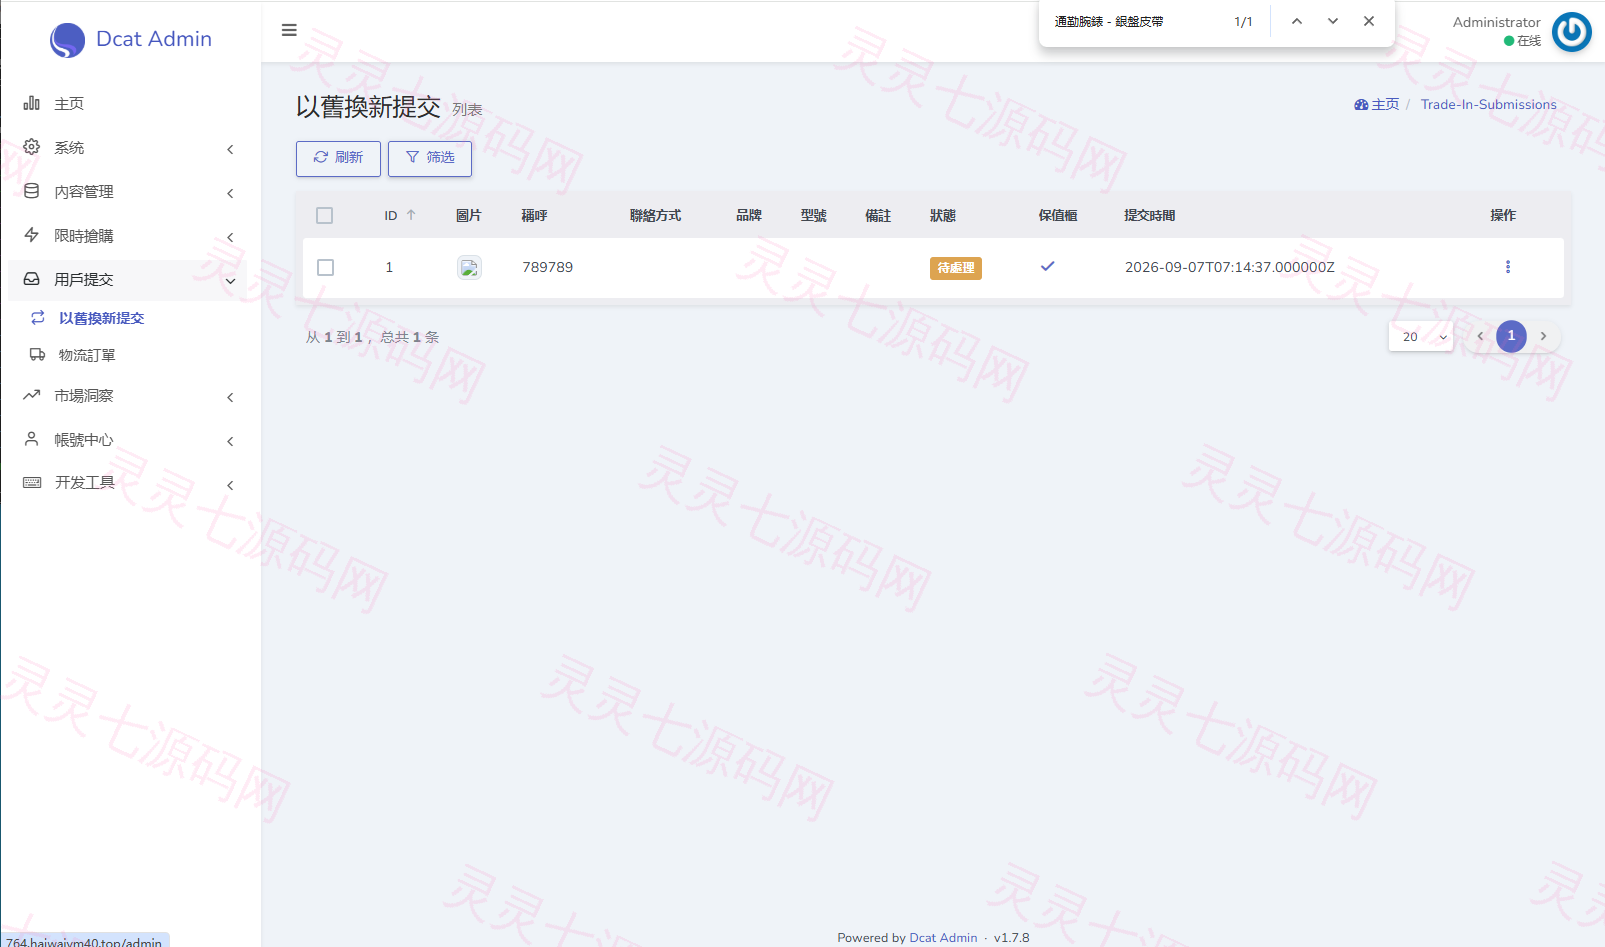This screenshot has width=1605, height=947.
Task: Click the 操作 column header
Action: (x=1503, y=215)
